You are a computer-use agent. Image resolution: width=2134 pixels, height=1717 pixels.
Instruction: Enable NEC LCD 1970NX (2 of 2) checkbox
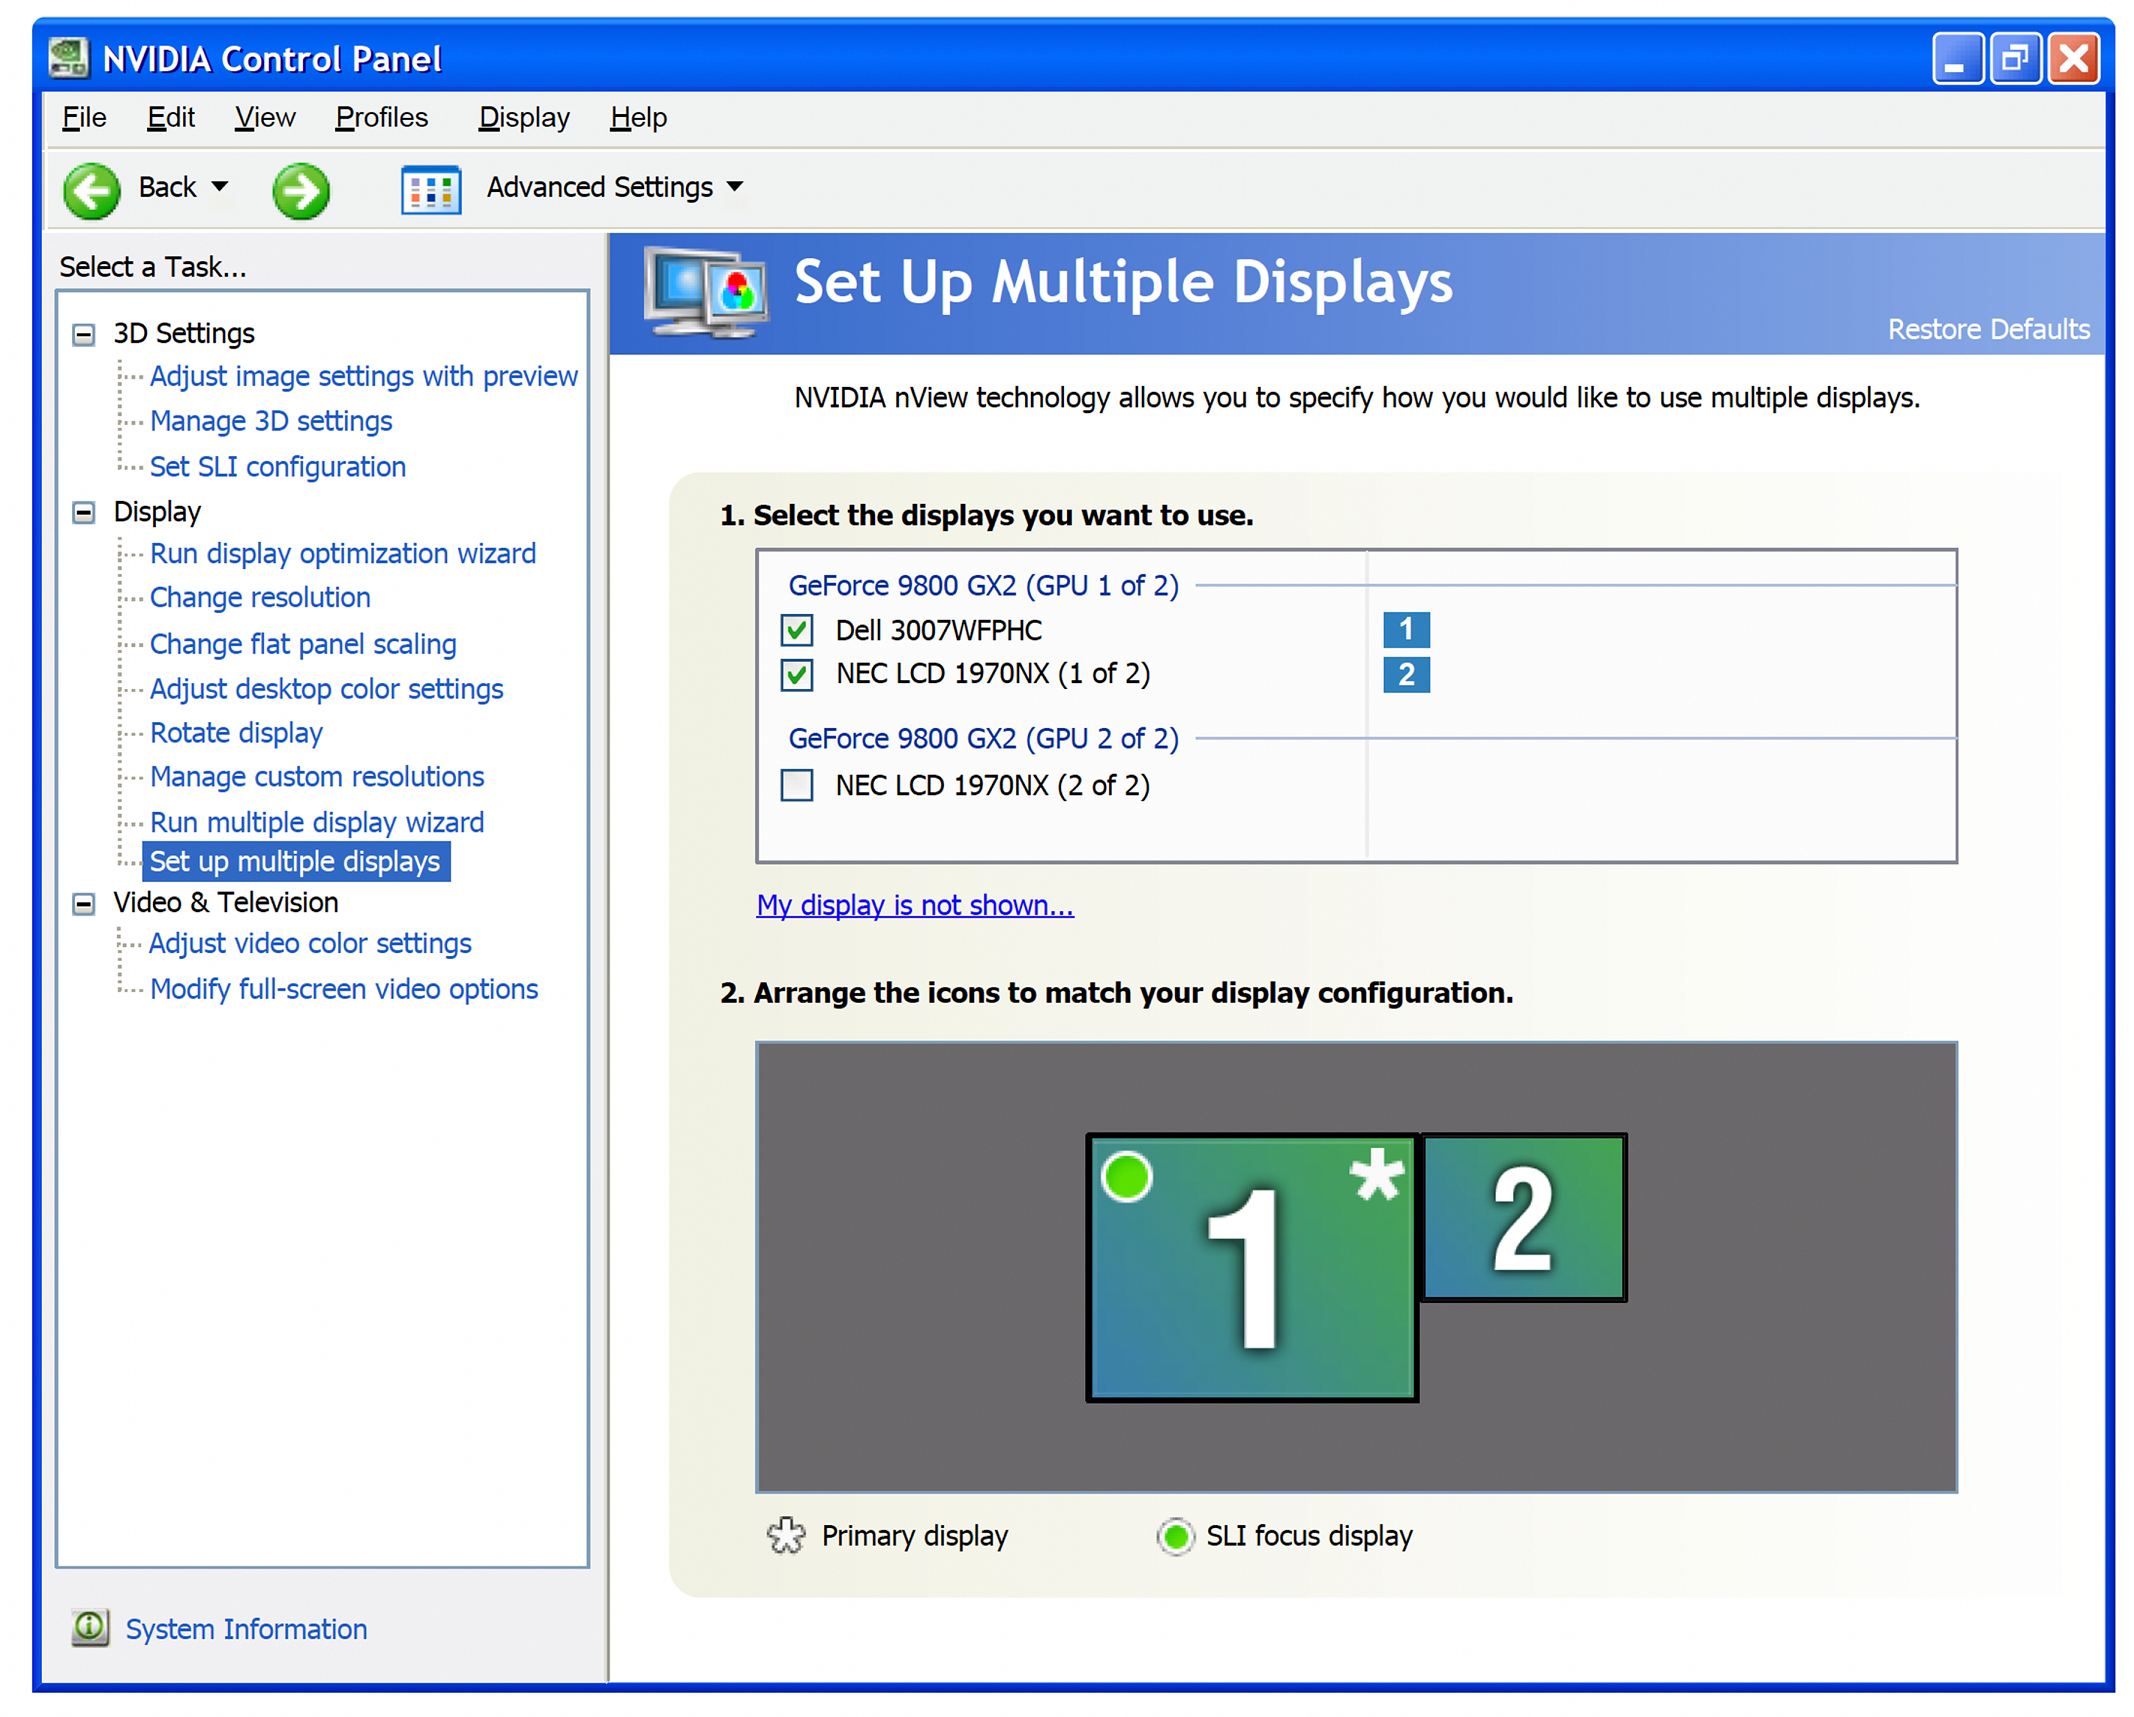point(796,785)
